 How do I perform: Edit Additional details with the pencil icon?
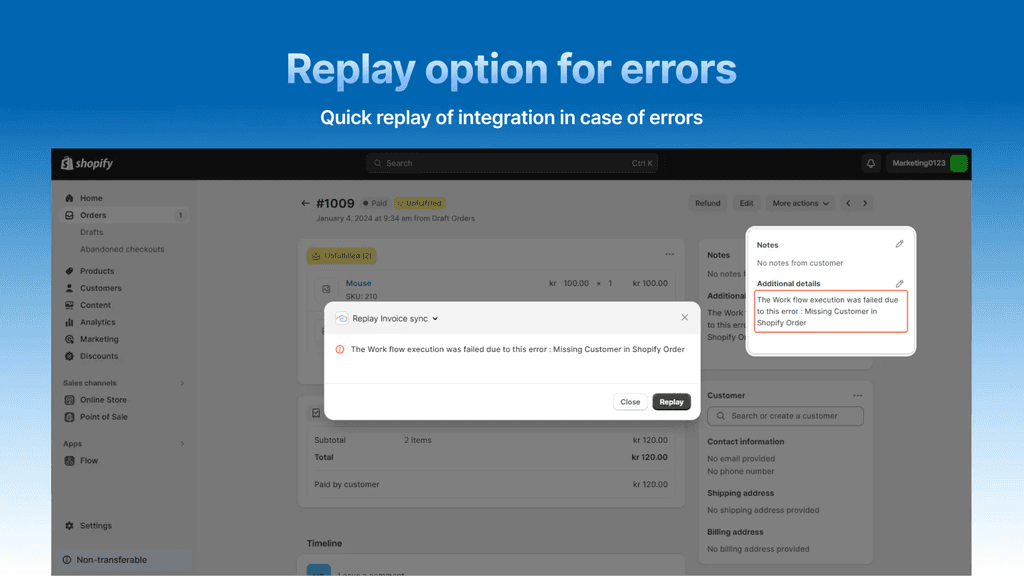pyautogui.click(x=899, y=282)
